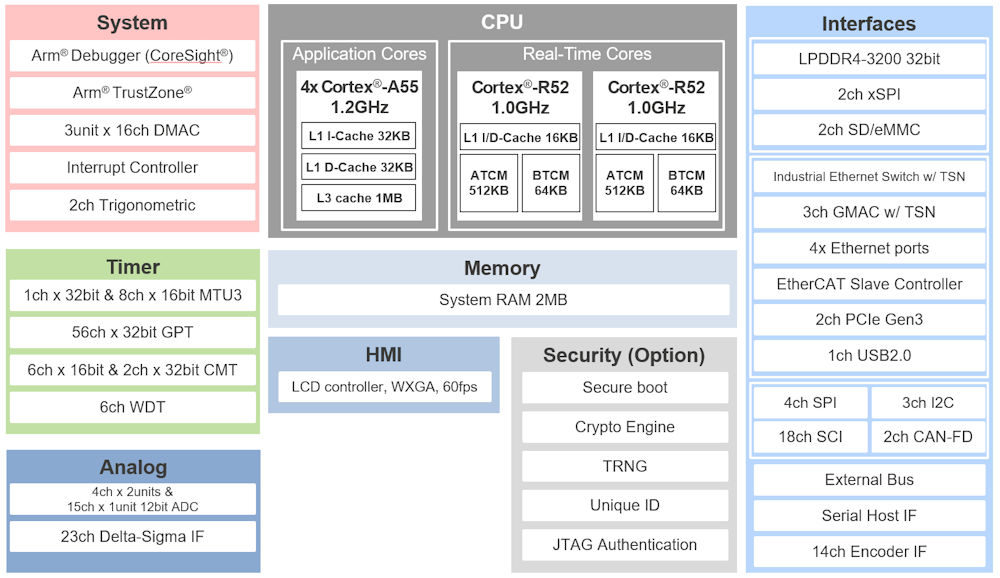Select the Arm TrustZone block
Viewport: 1000px width, 578px height.
[132, 93]
